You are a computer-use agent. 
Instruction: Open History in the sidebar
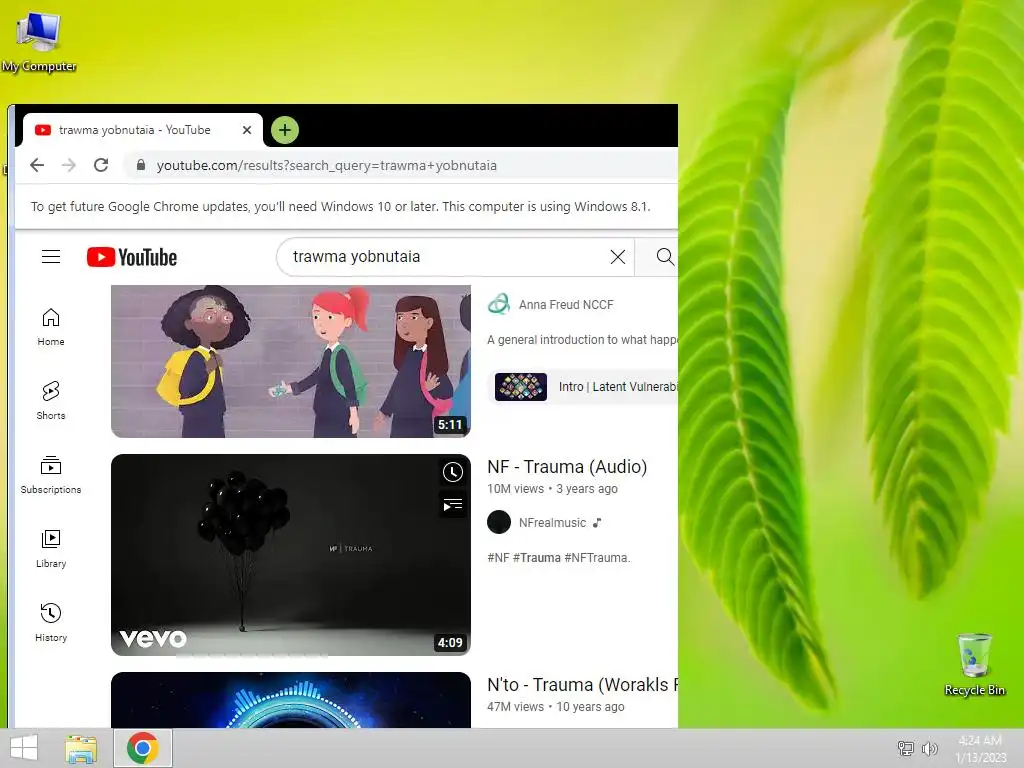click(x=51, y=622)
